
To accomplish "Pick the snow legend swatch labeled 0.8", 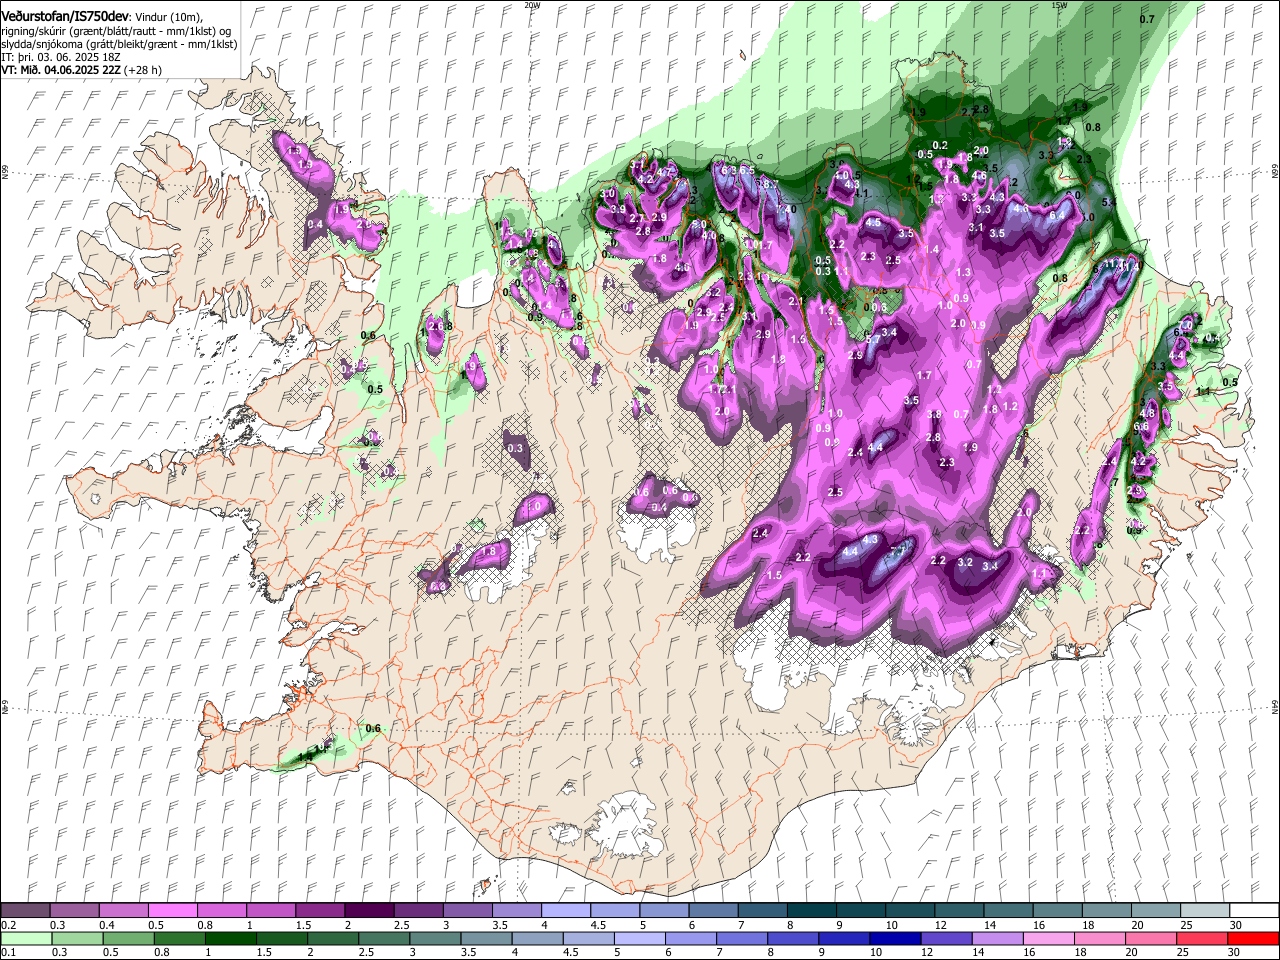I will click(x=221, y=910).
